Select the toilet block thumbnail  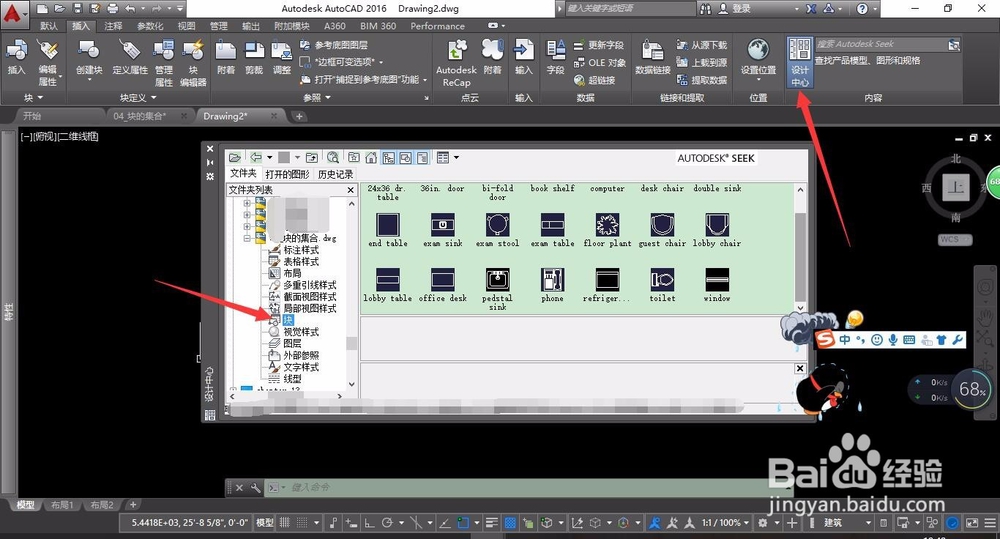pos(662,279)
